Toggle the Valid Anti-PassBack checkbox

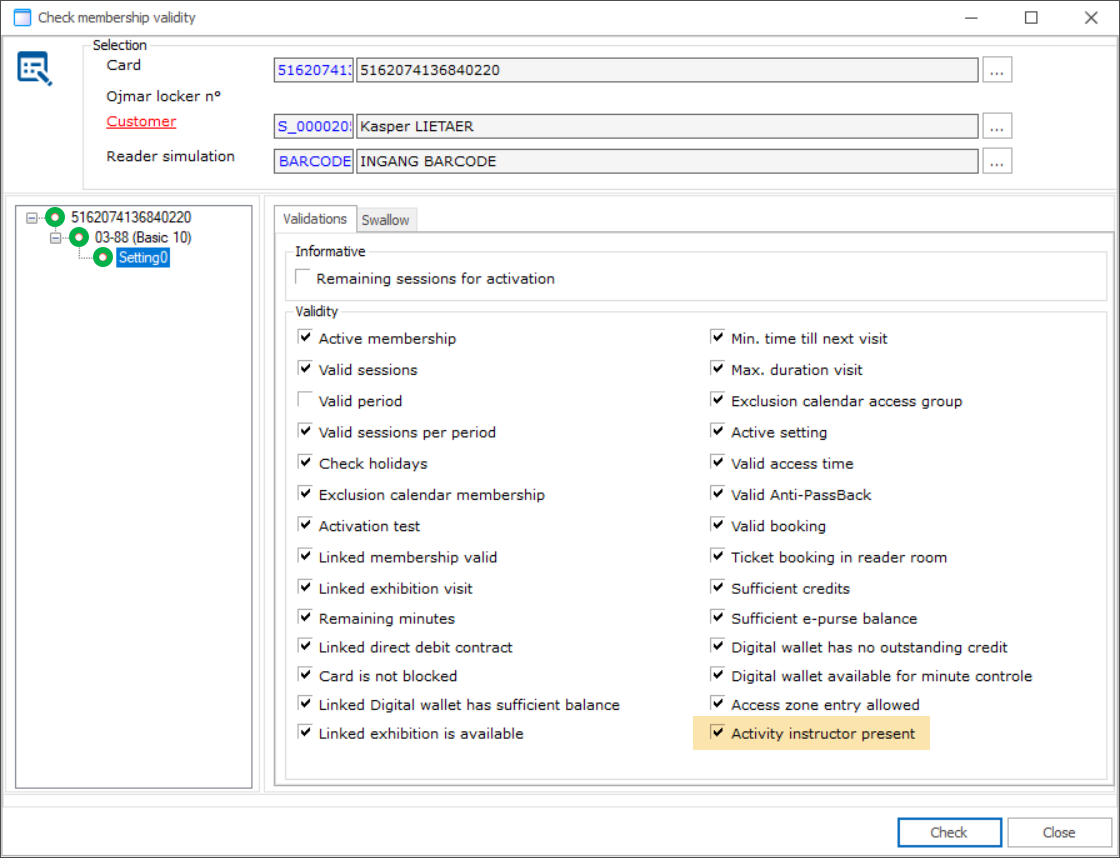(718, 494)
